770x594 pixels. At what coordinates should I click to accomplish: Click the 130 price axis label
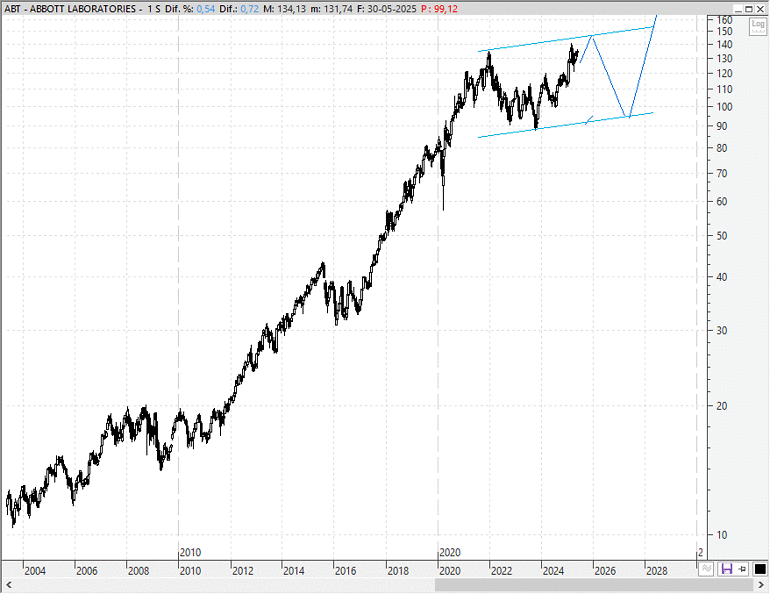pyautogui.click(x=724, y=58)
